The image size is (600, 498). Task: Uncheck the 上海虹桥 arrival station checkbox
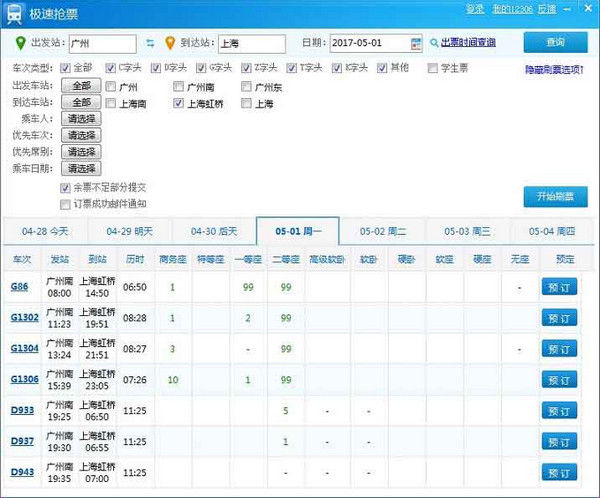(x=179, y=103)
